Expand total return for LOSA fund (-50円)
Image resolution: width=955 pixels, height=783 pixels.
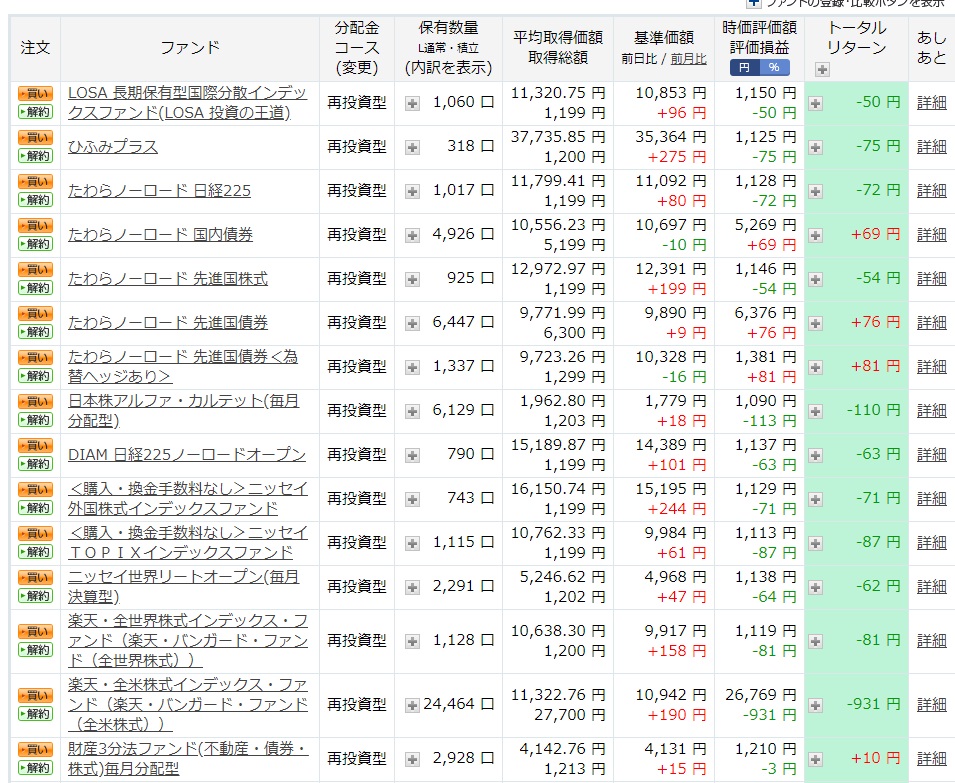click(816, 104)
